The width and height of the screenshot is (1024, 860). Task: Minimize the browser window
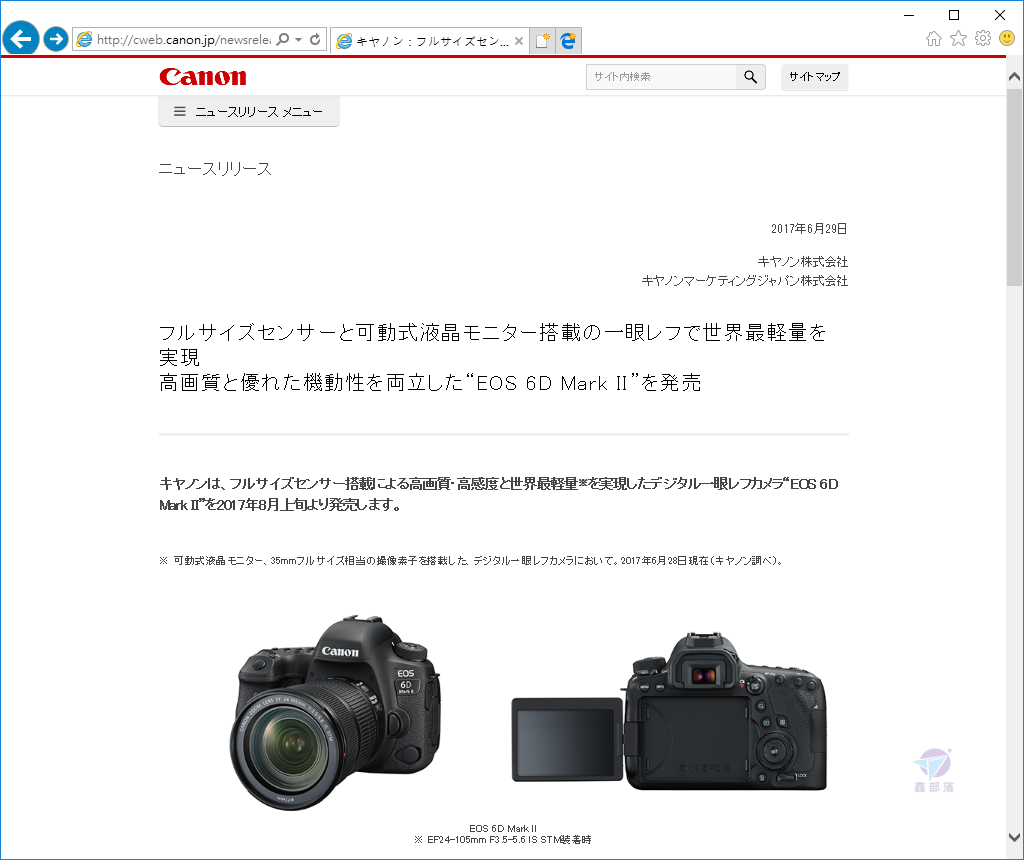click(x=909, y=15)
